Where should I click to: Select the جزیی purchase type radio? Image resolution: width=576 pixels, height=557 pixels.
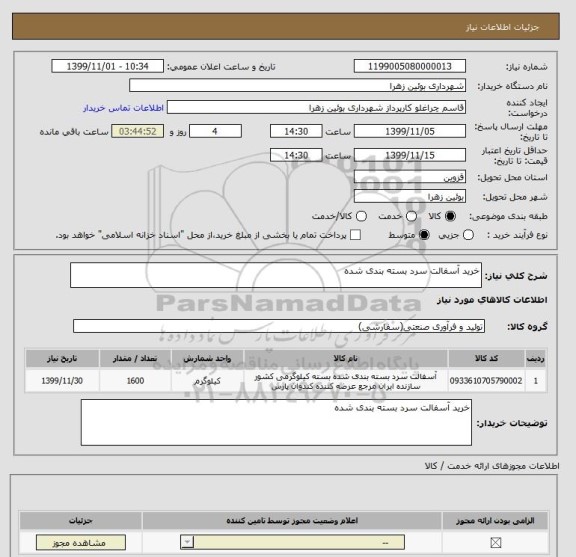pos(468,235)
